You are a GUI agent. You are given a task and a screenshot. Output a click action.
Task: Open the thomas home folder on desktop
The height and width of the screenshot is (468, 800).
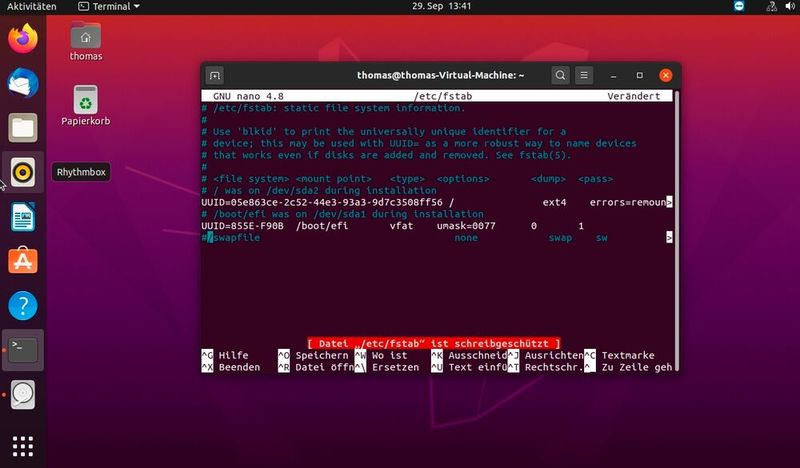click(86, 41)
